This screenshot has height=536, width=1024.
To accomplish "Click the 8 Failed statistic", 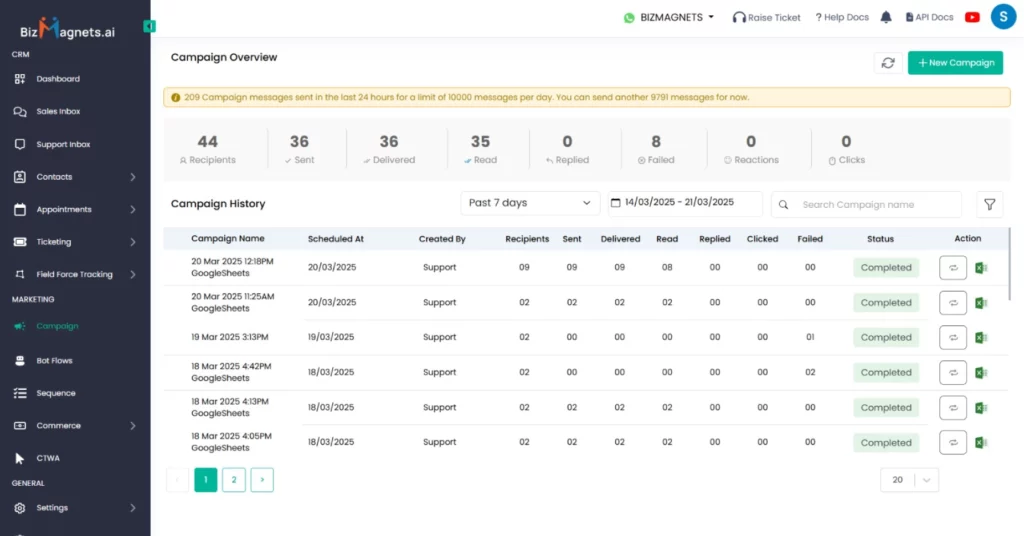I will click(656, 150).
